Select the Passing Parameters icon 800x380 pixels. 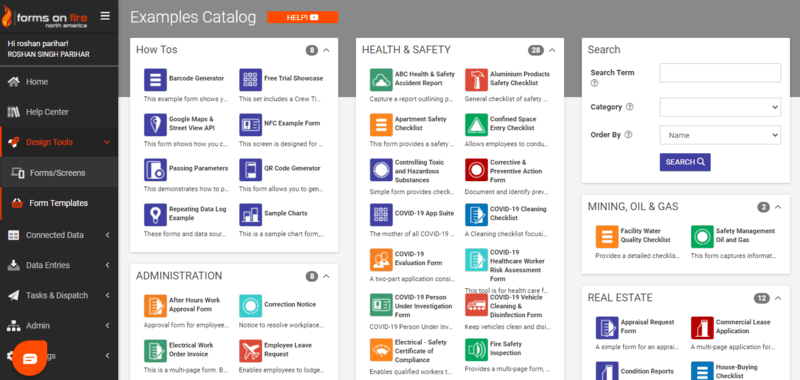[155, 169]
